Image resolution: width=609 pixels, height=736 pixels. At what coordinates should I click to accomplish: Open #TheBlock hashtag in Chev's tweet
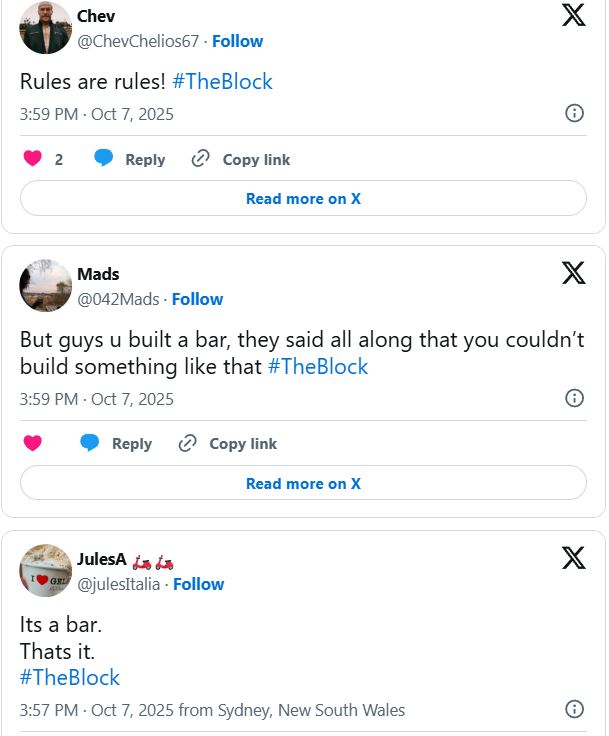click(x=222, y=82)
